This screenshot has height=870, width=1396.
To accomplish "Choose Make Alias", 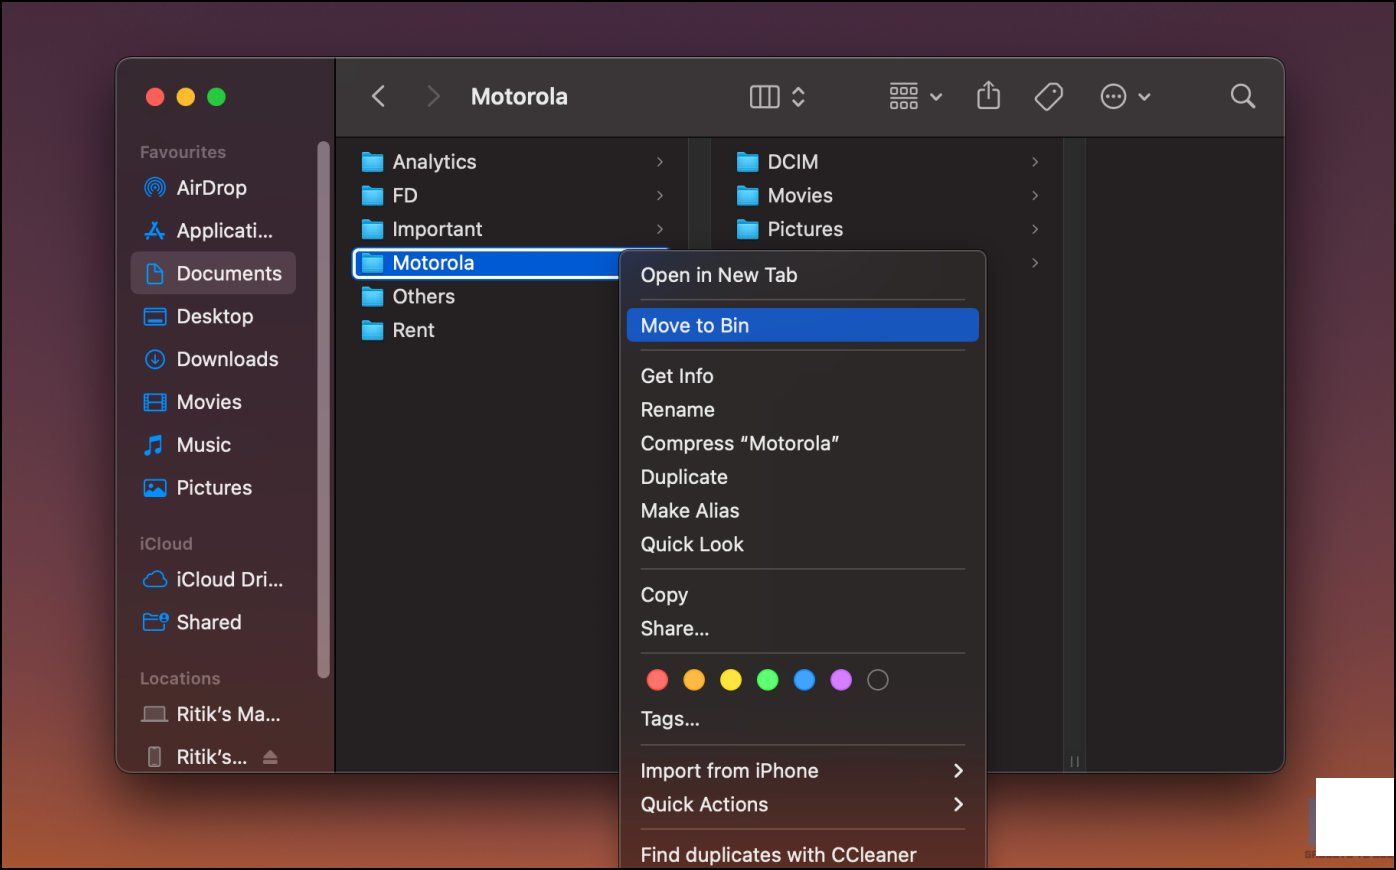I will pos(802,511).
